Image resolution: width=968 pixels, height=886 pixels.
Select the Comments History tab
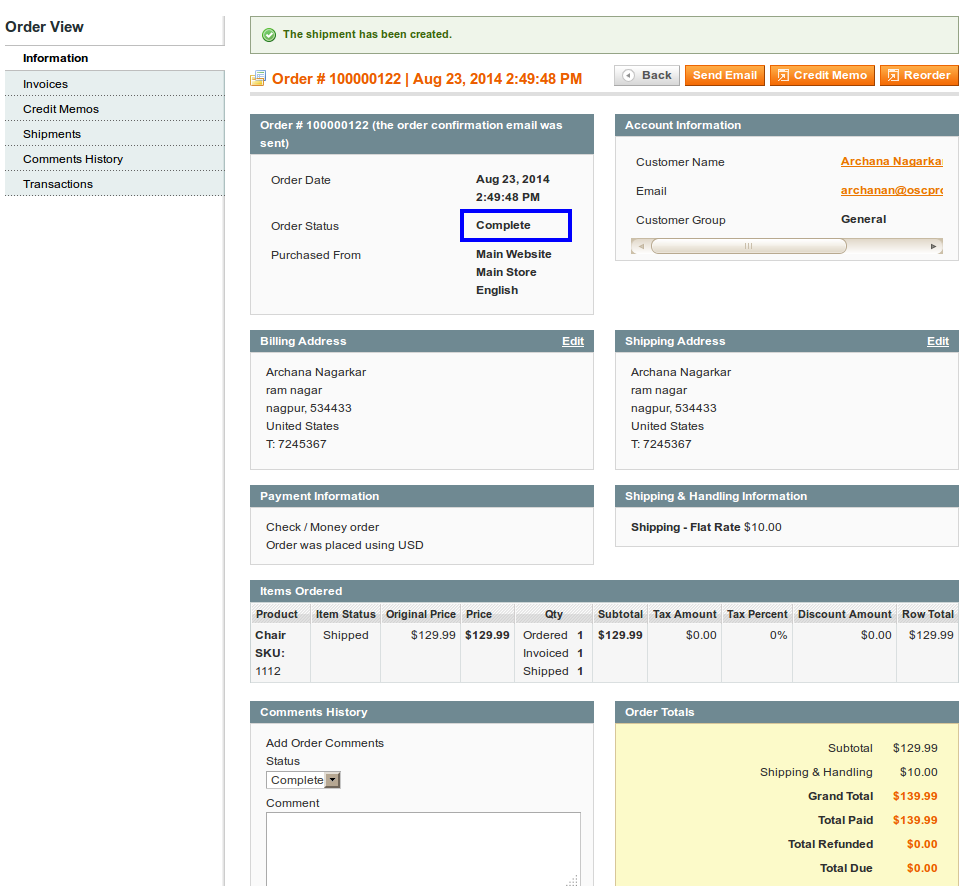73,159
